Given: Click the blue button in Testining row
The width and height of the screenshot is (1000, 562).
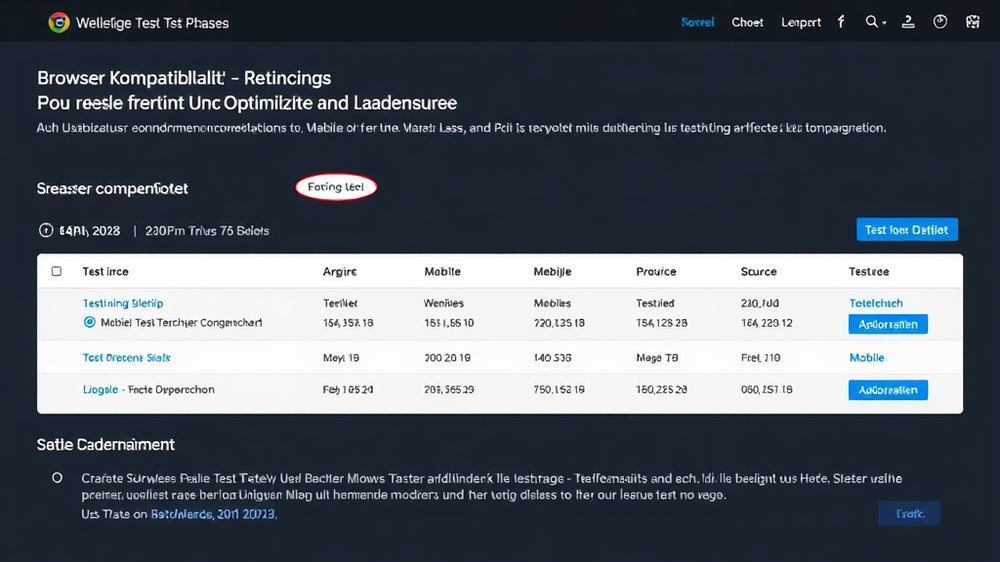Looking at the screenshot, I should click(x=888, y=324).
